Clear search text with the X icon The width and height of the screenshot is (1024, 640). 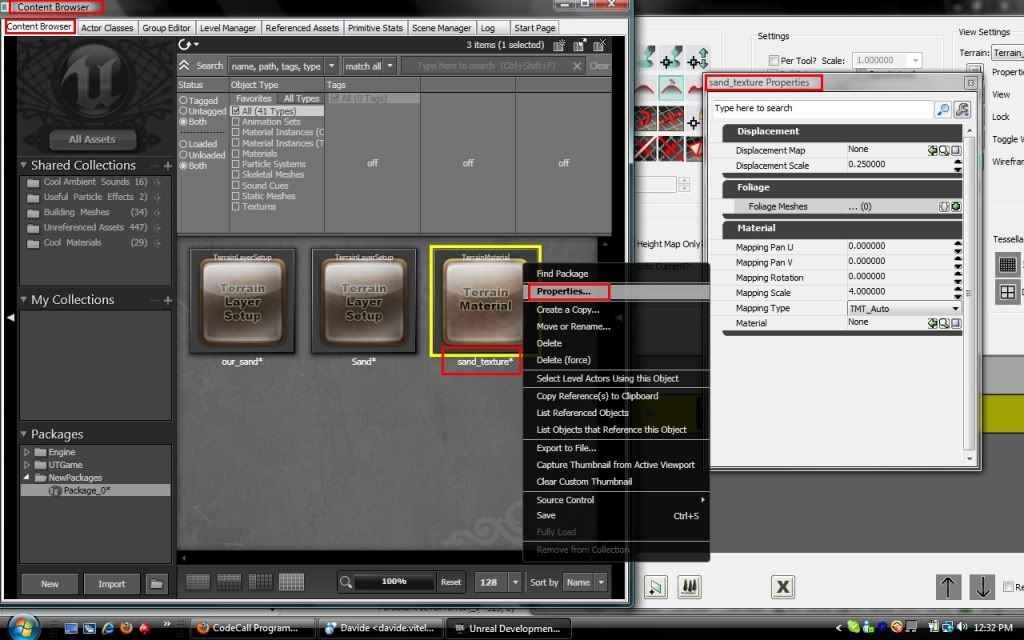[x=577, y=66]
